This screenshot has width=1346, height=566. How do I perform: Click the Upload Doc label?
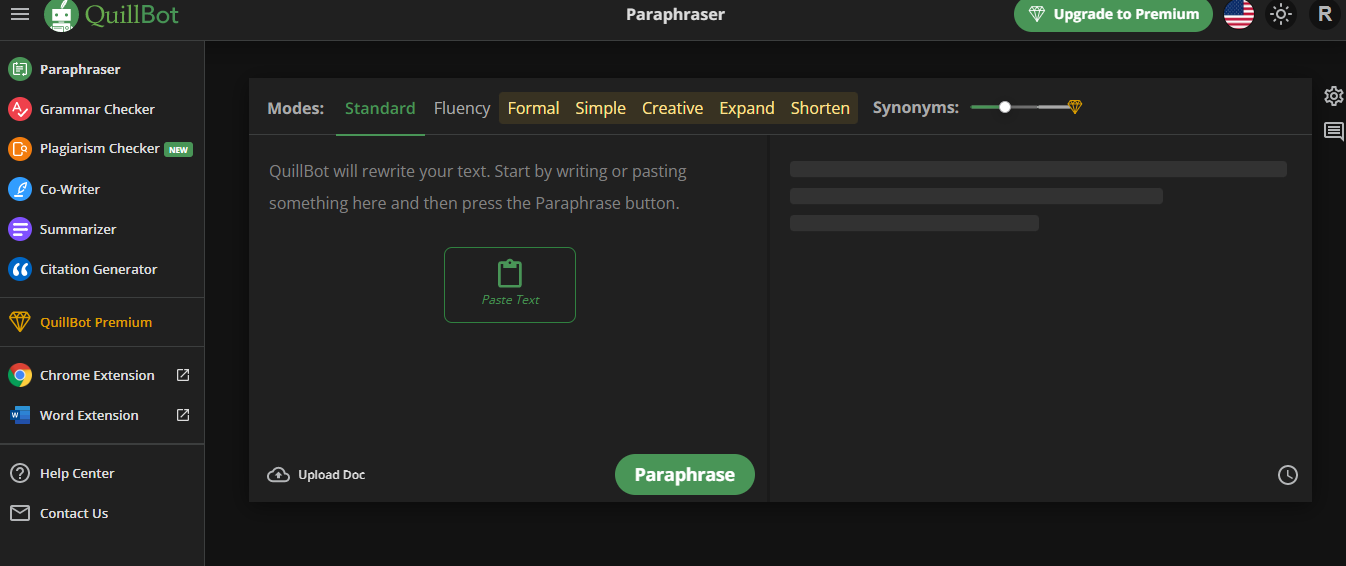click(332, 475)
